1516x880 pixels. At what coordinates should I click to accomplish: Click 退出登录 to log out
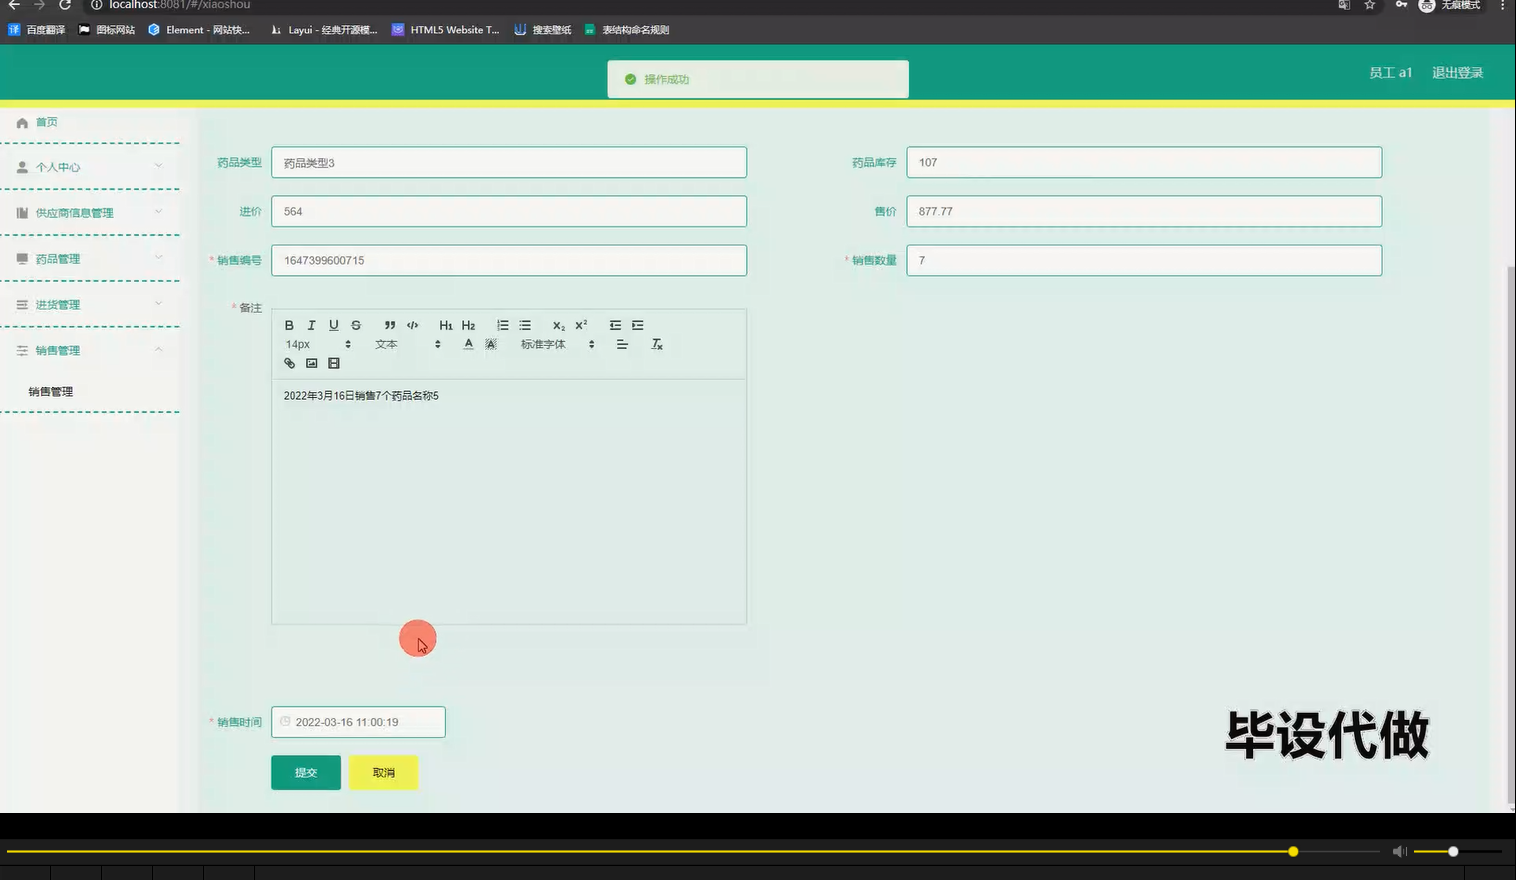[x=1457, y=72]
